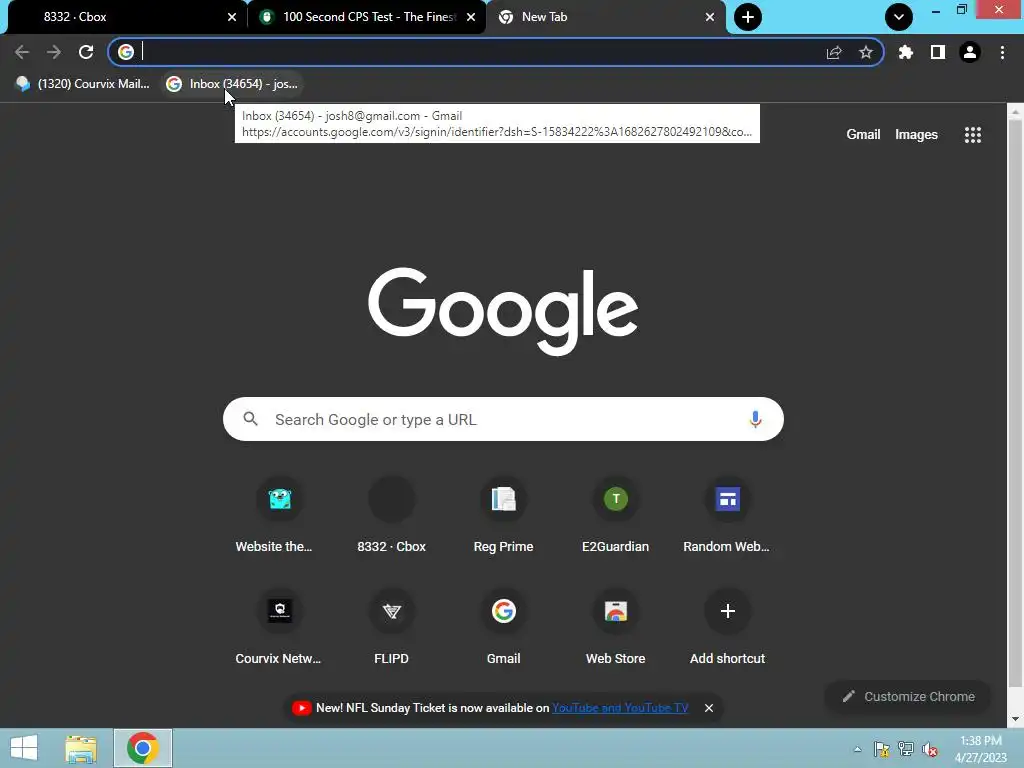The image size is (1024, 768).
Task: Open the Action Center flag icon
Action: 882,749
